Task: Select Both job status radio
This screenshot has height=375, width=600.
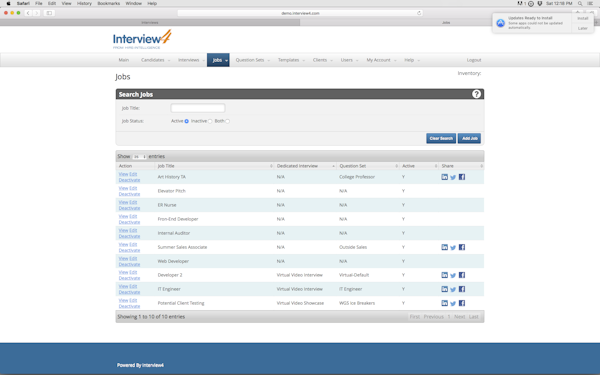Action: pyautogui.click(x=227, y=121)
